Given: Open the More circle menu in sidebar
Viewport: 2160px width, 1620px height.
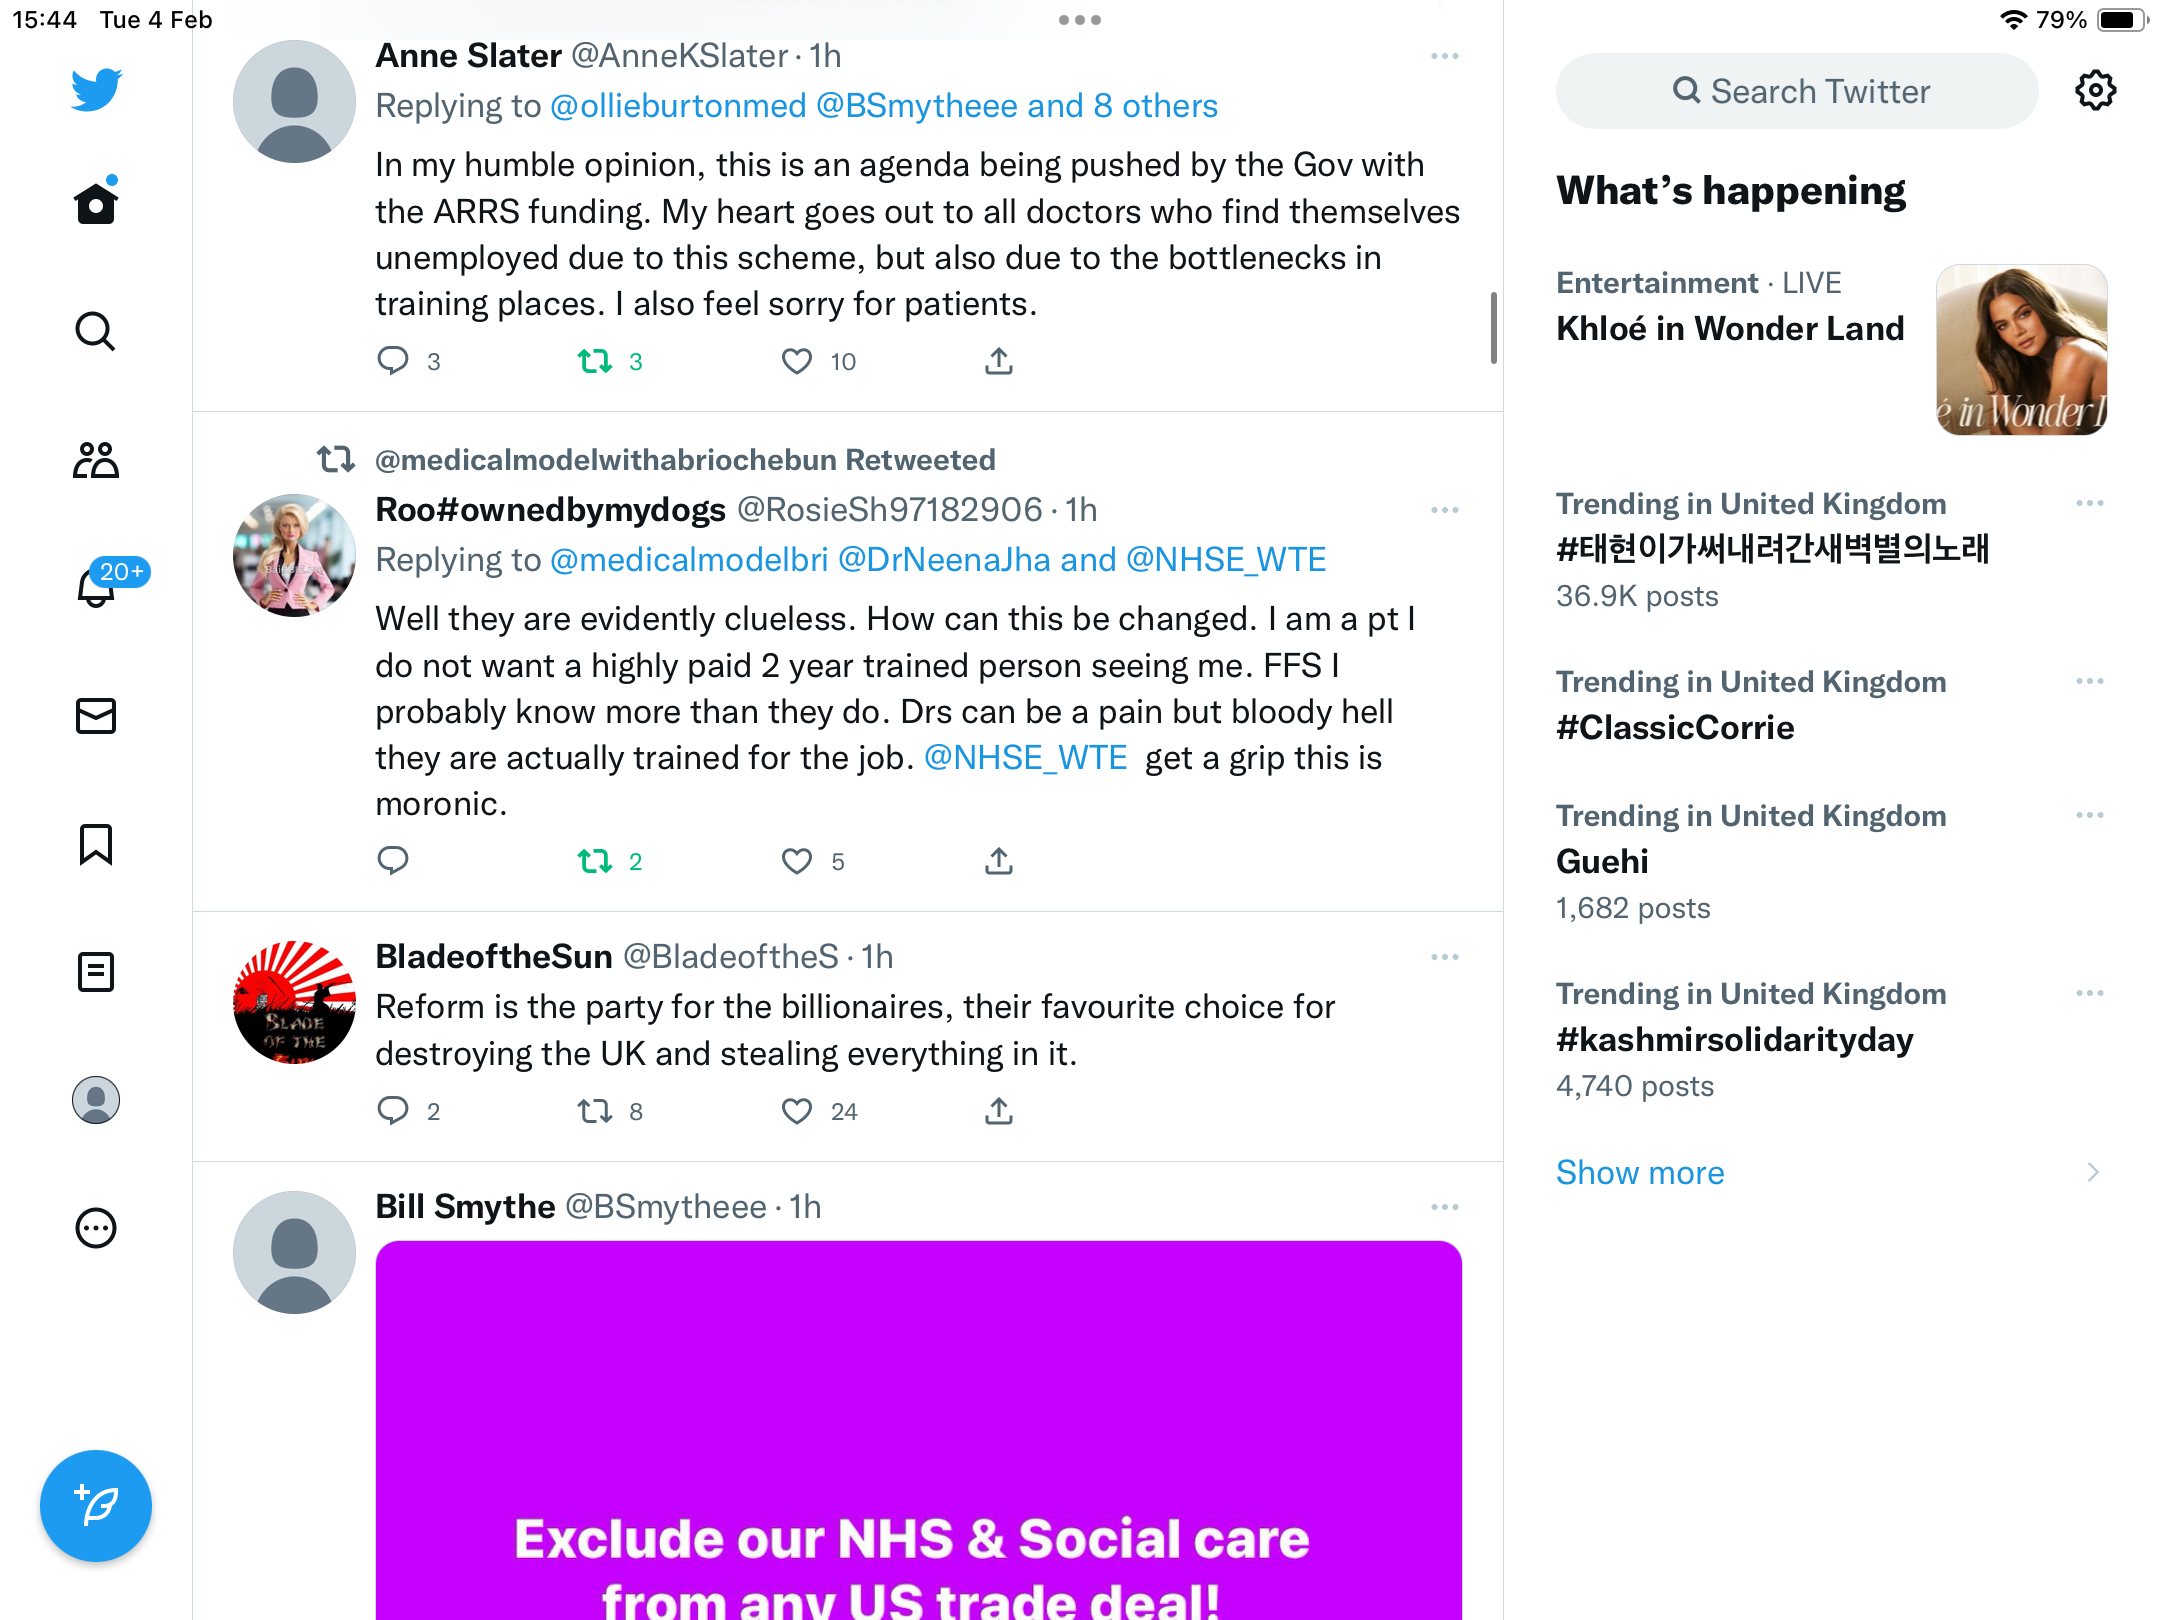Looking at the screenshot, I should tap(96, 1228).
